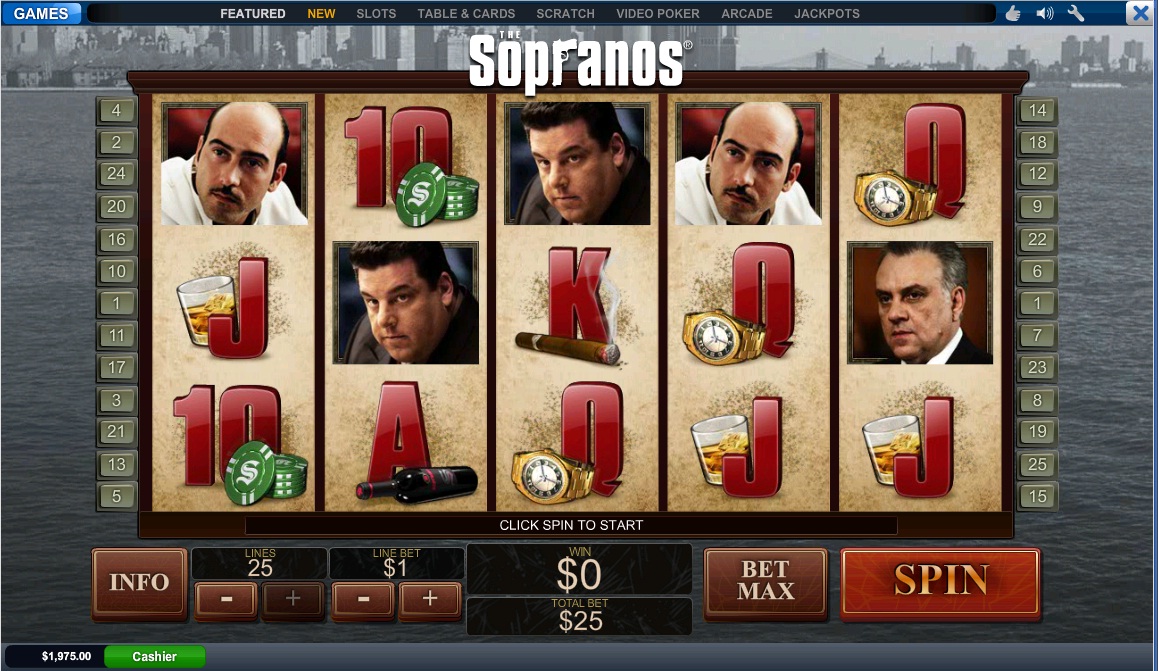Screen dimensions: 1158x671
Task: Close the game with the X button
Action: (x=1140, y=13)
